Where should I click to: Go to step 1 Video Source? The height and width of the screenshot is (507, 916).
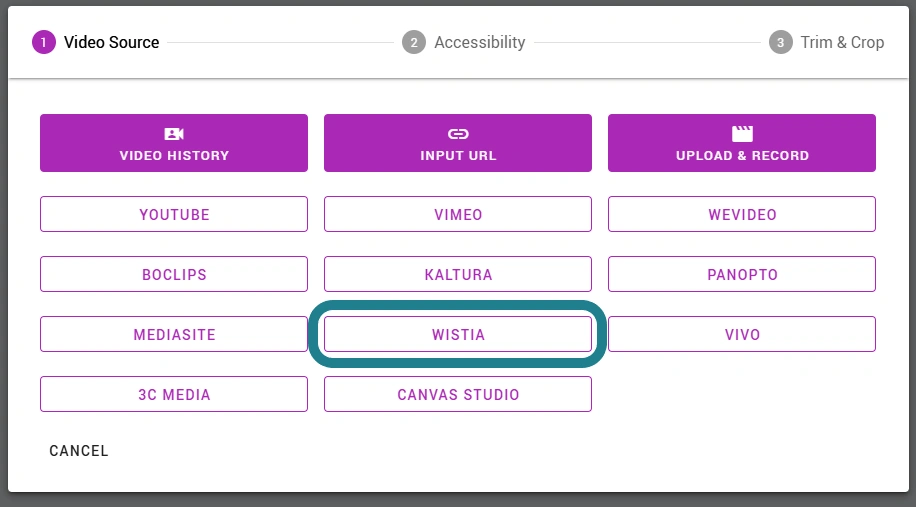[96, 42]
